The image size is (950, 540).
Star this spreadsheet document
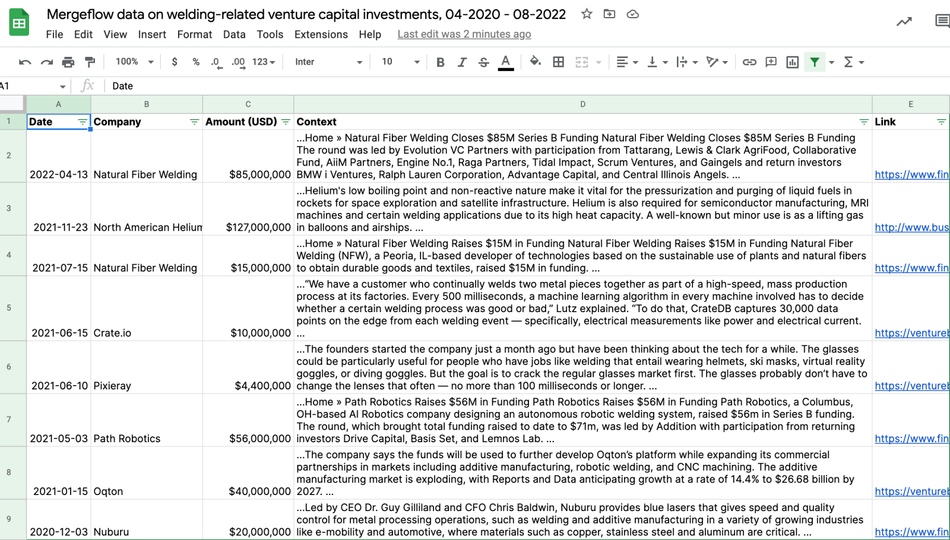pyautogui.click(x=586, y=14)
